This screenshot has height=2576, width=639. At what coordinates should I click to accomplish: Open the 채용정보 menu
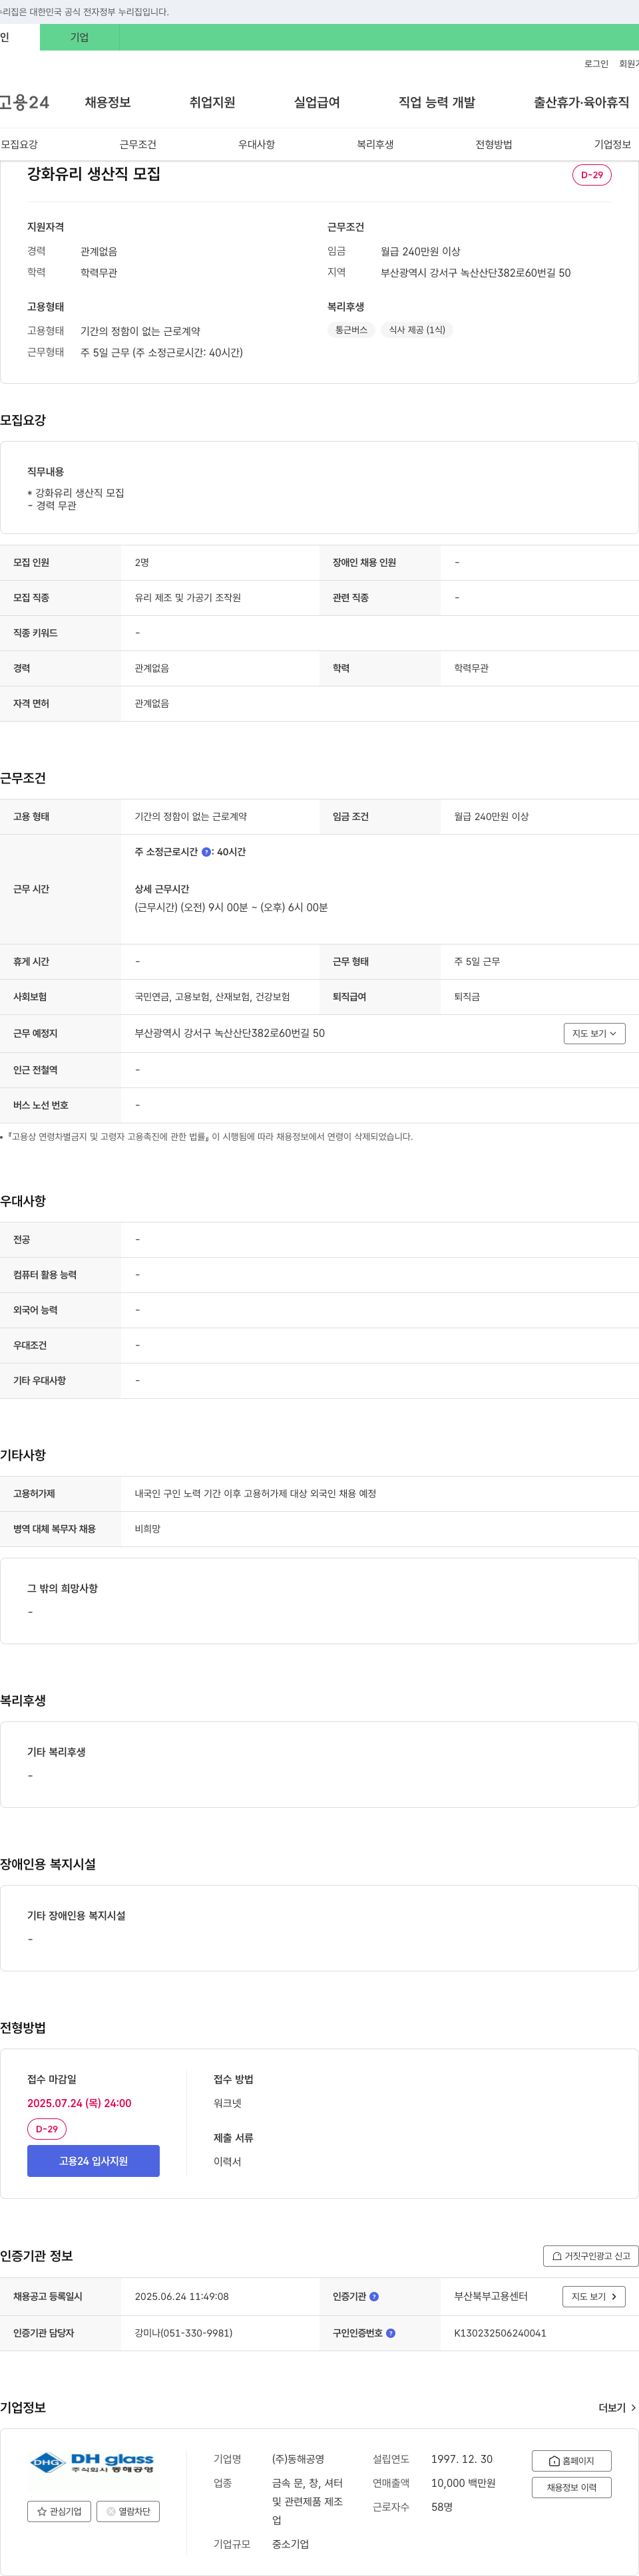click(108, 103)
